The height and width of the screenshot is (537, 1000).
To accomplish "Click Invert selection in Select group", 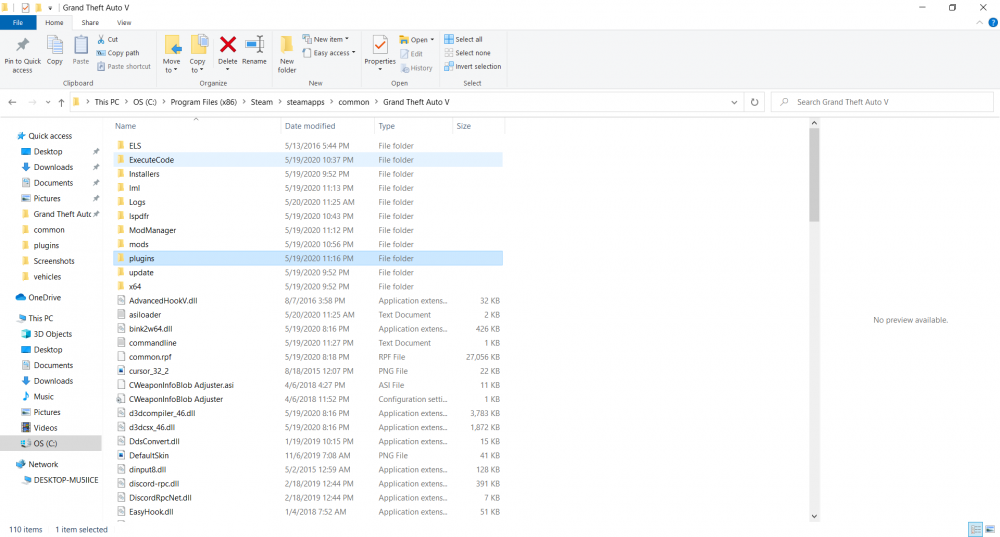I will pyautogui.click(x=478, y=67).
